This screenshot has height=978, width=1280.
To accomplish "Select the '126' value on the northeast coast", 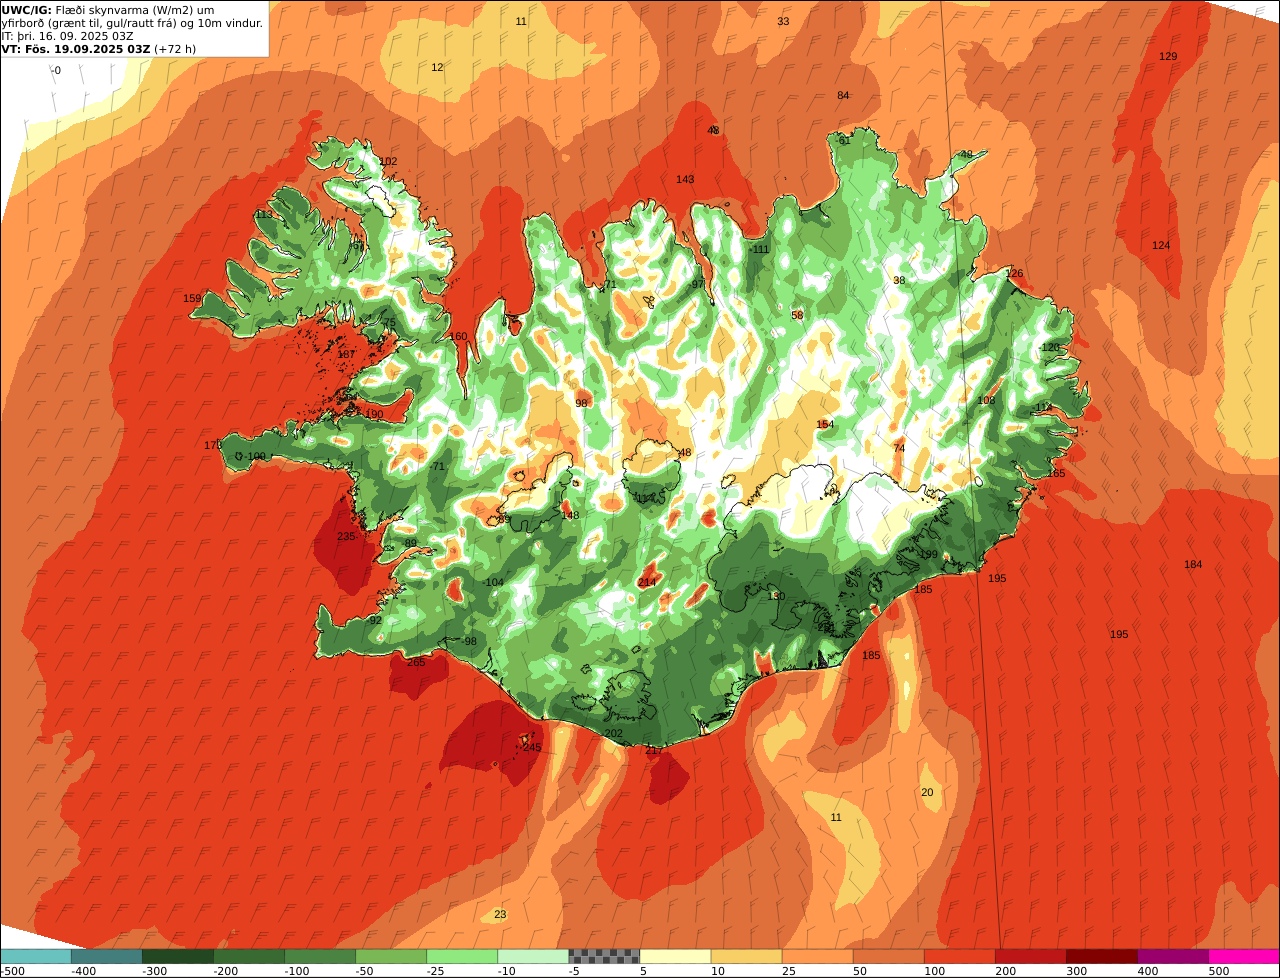I will [x=1015, y=274].
